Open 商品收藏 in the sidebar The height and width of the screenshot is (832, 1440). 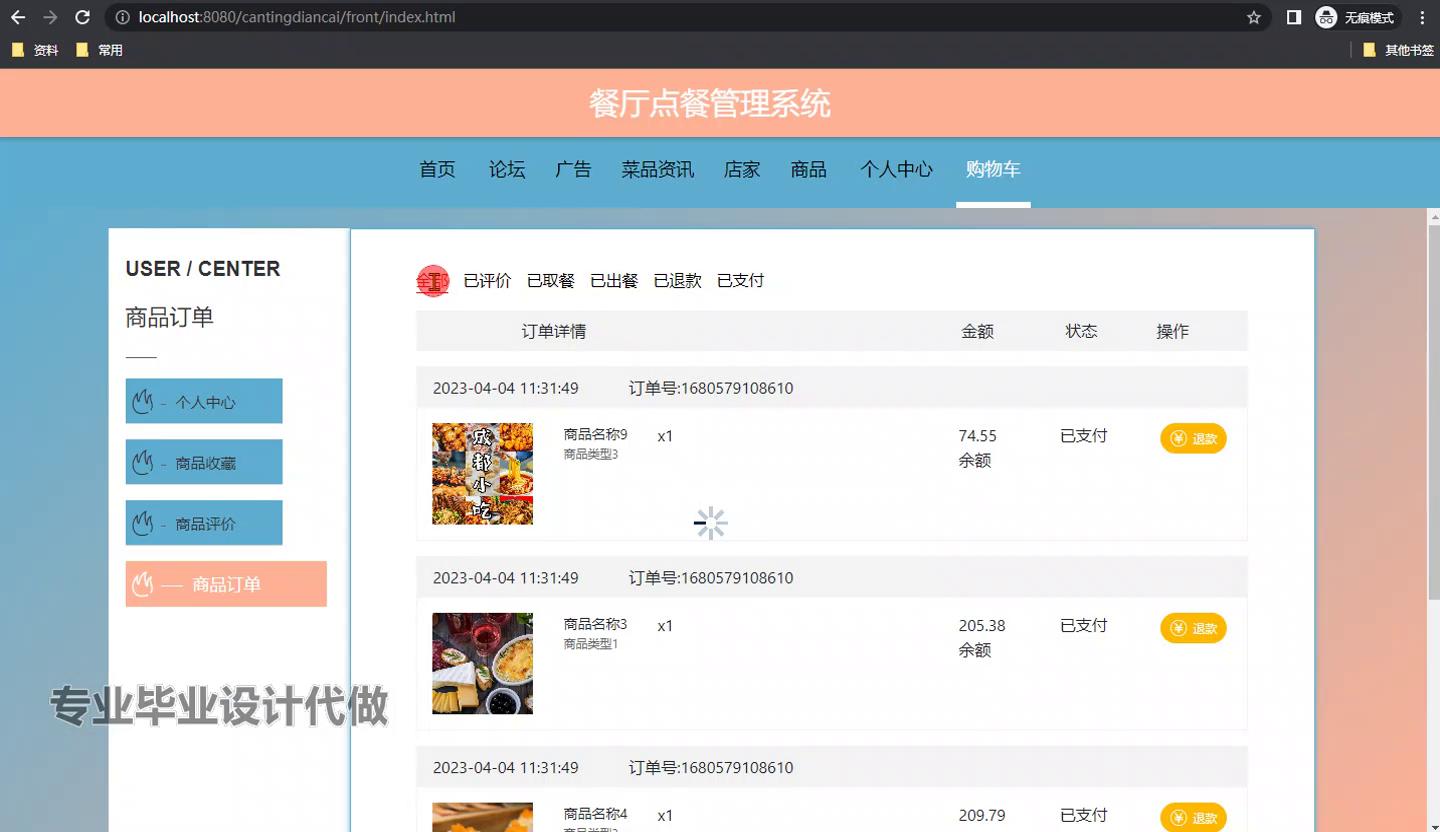coord(204,462)
